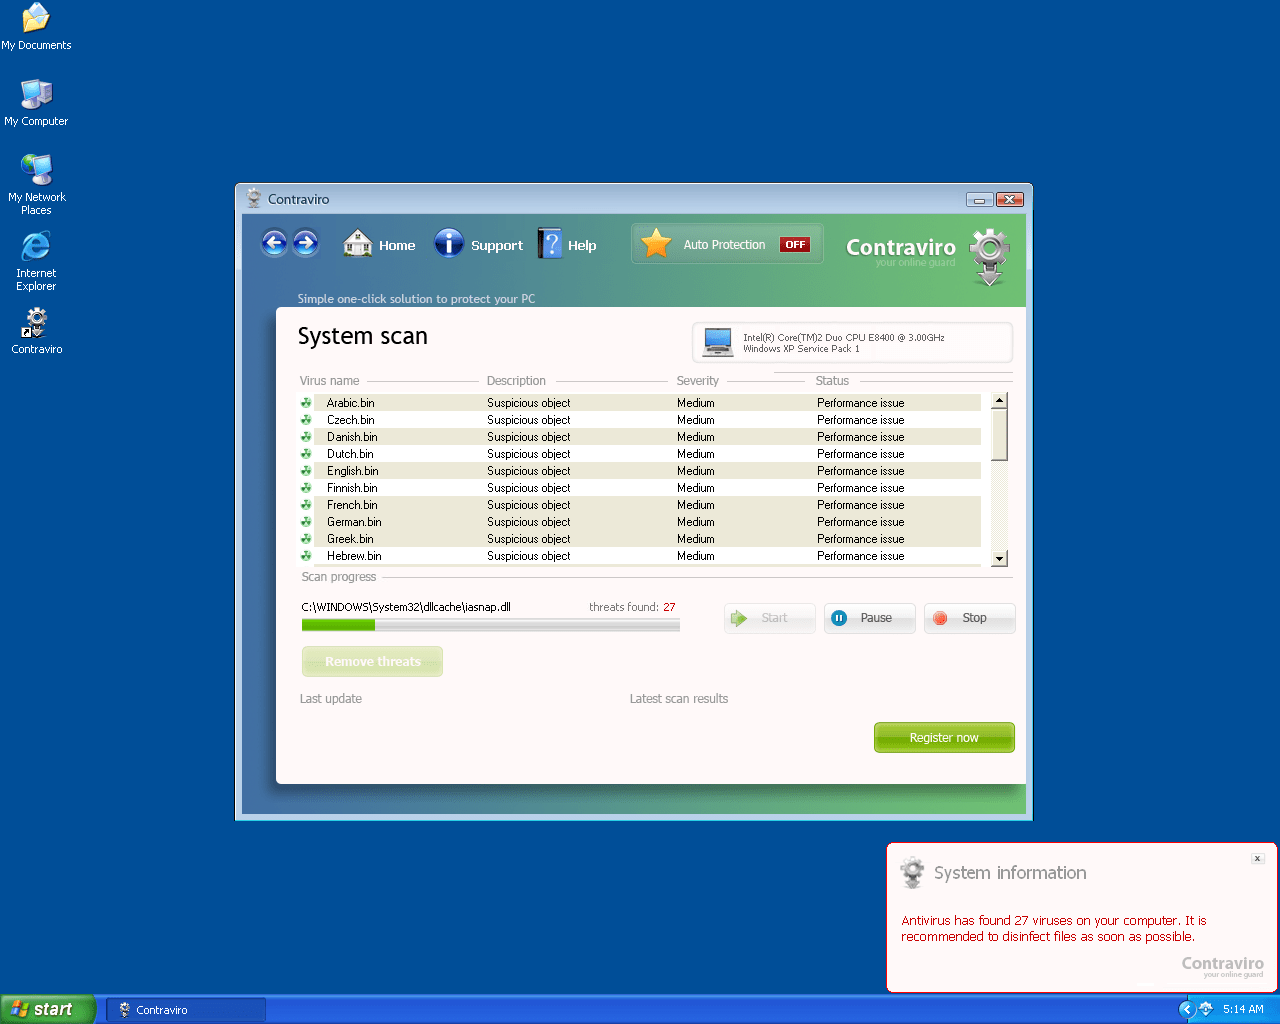
Task: Close the System information popup
Action: point(1258,858)
